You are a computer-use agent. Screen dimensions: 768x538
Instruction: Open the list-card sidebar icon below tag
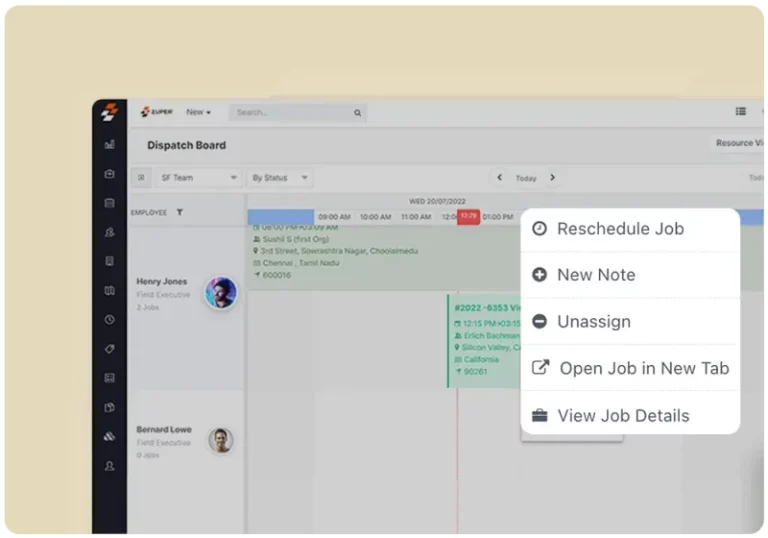(109, 378)
